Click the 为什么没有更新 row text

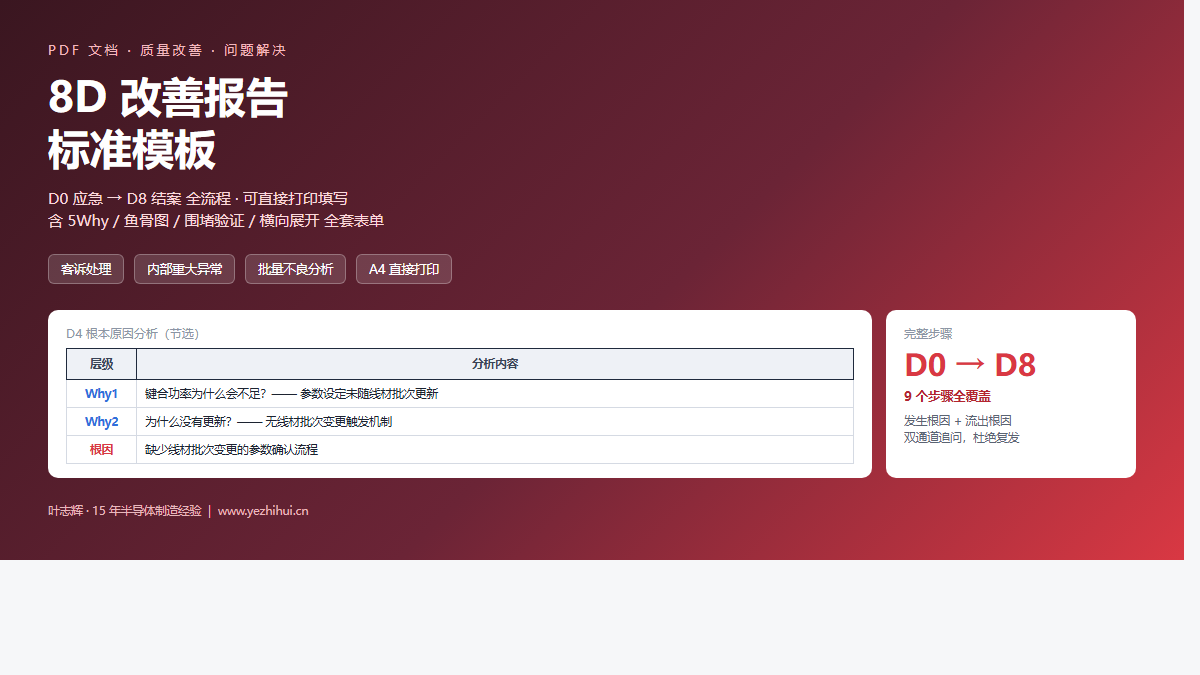tap(269, 422)
